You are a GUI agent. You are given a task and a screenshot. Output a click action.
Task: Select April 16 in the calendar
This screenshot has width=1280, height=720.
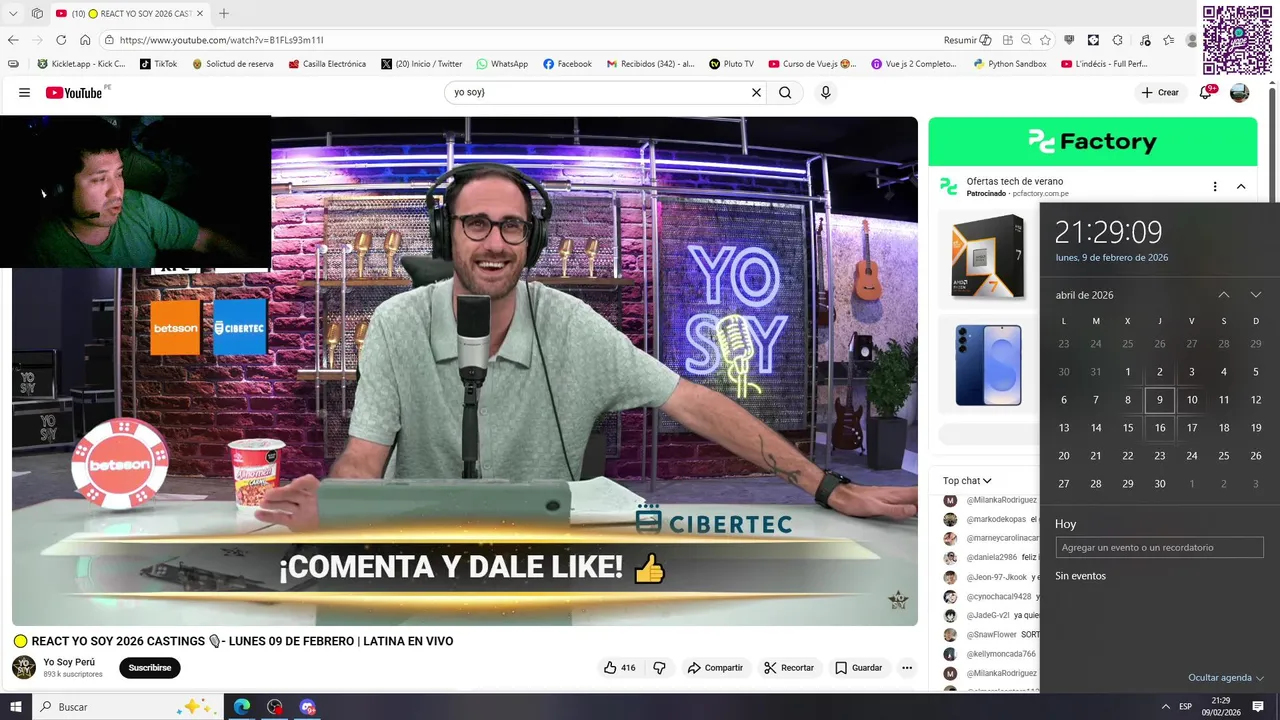coord(1160,428)
